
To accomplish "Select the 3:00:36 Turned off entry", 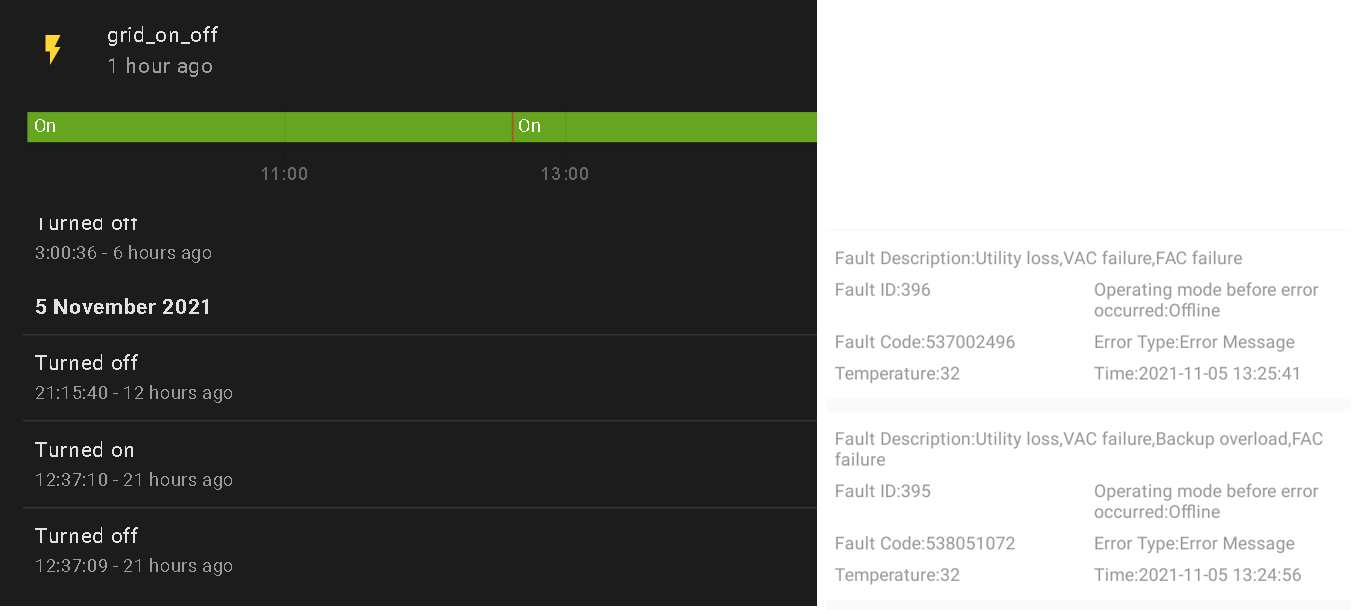I will 123,240.
